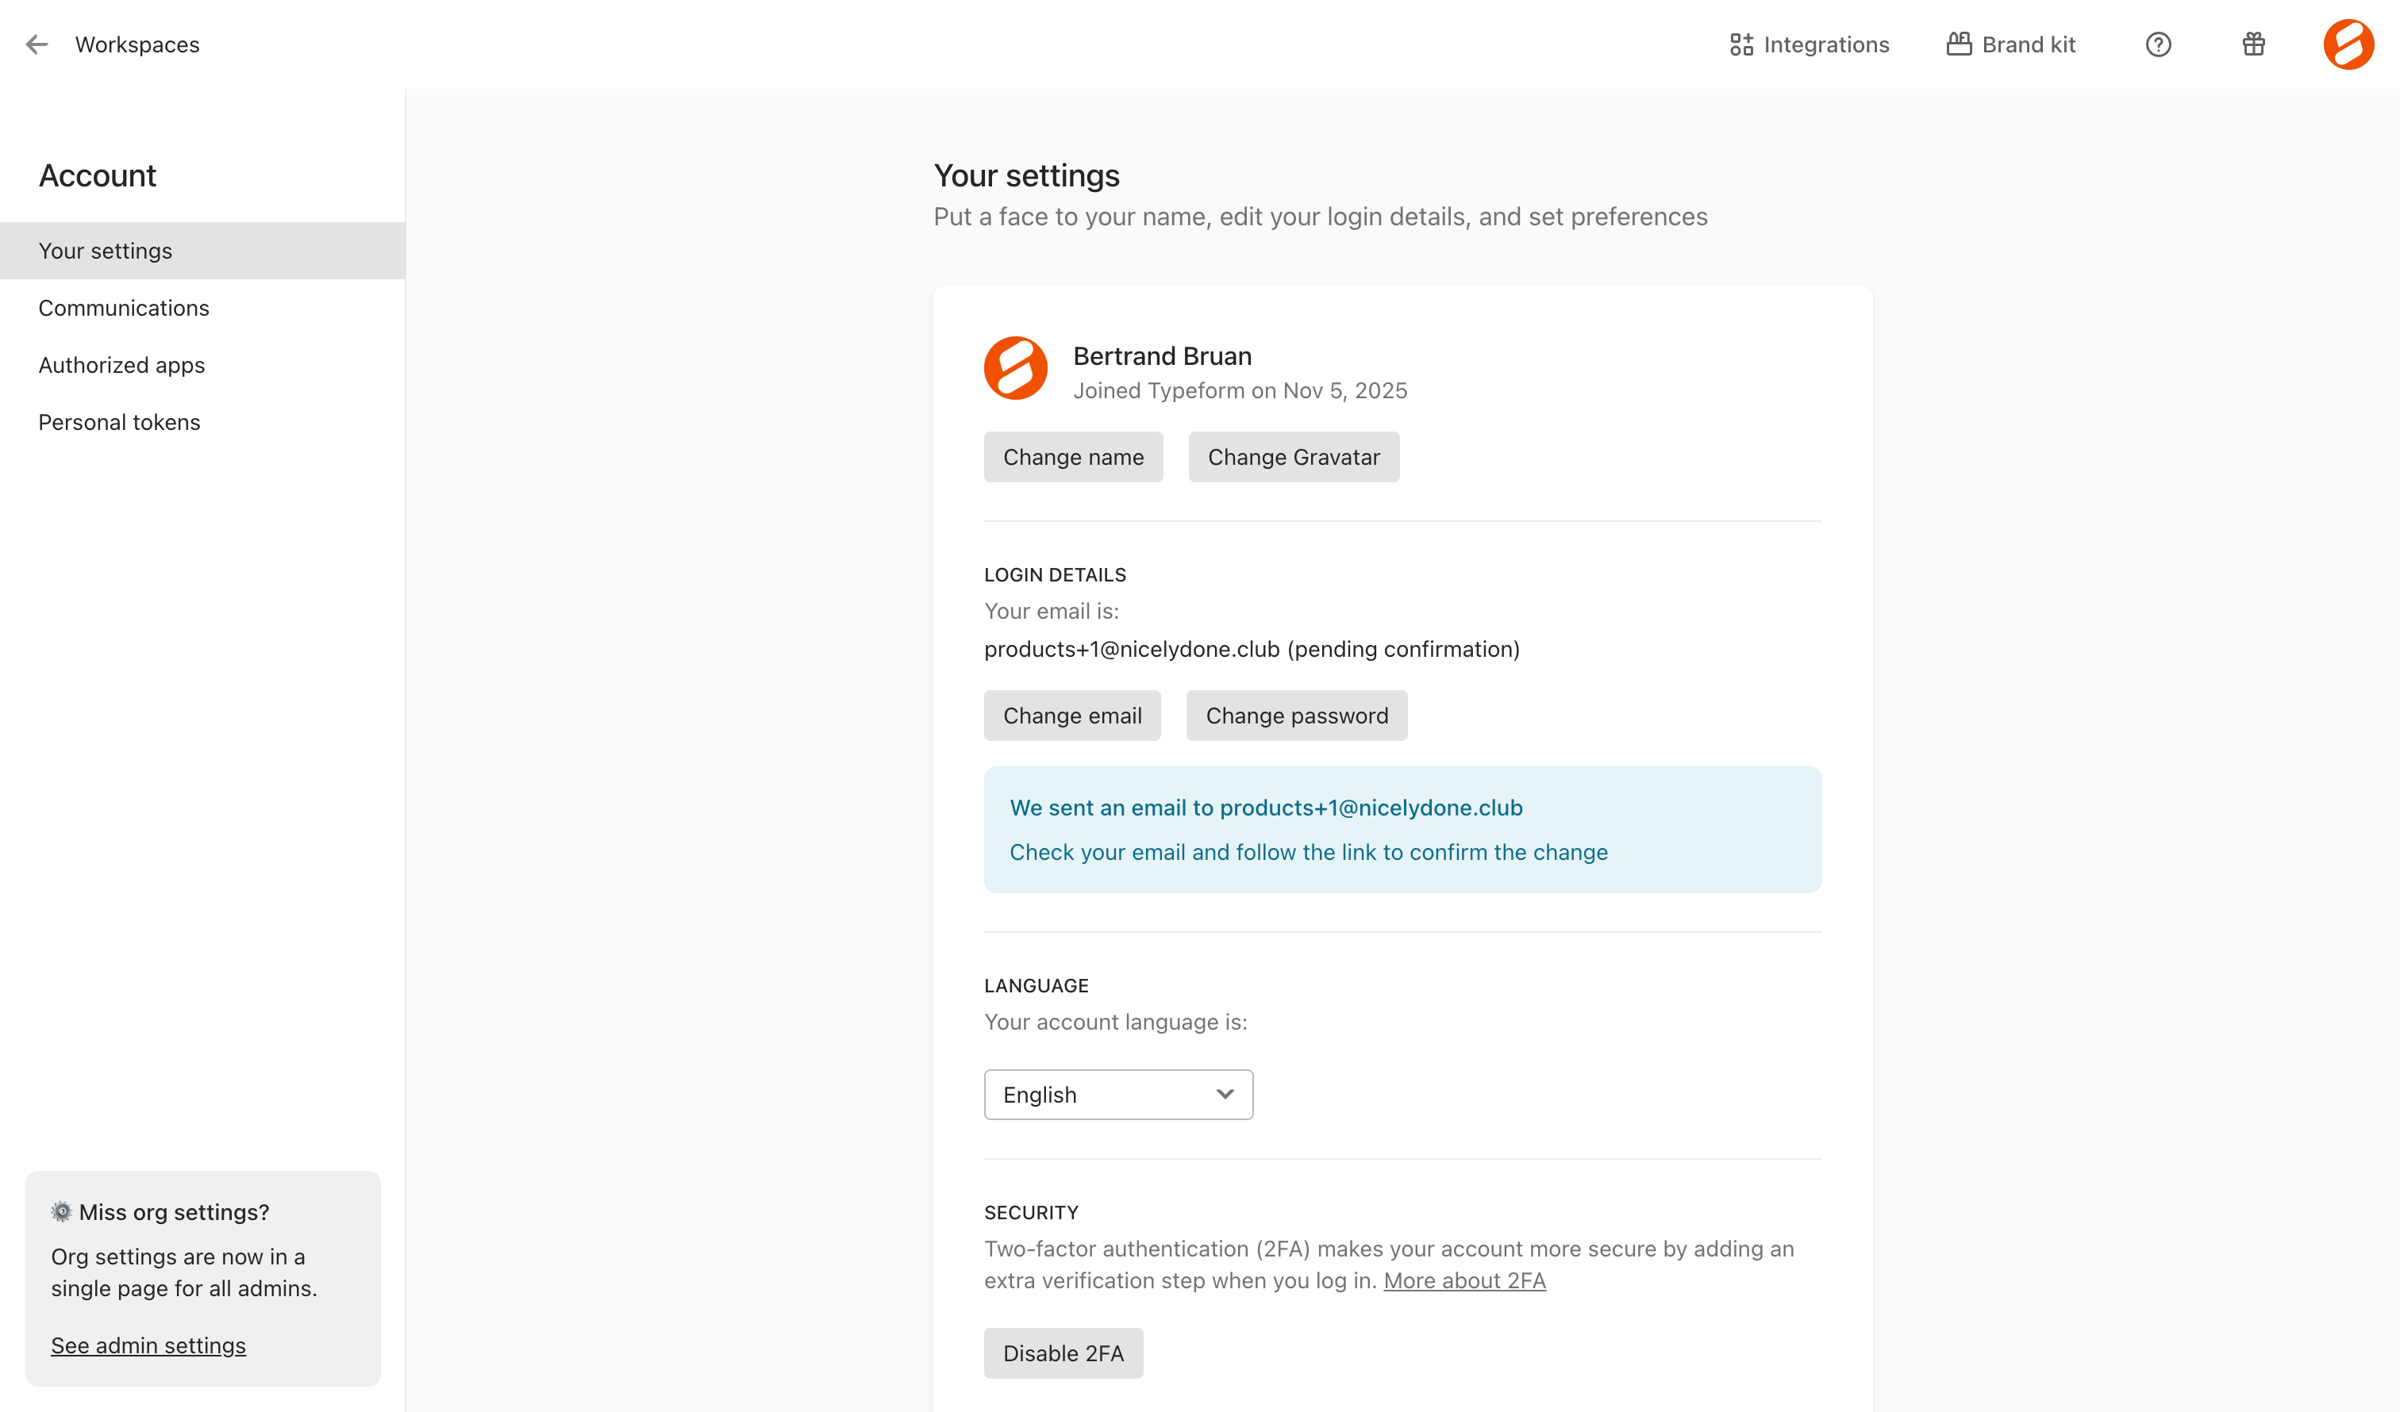2400x1412 pixels.
Task: Open Personal tokens section
Action: [203, 421]
